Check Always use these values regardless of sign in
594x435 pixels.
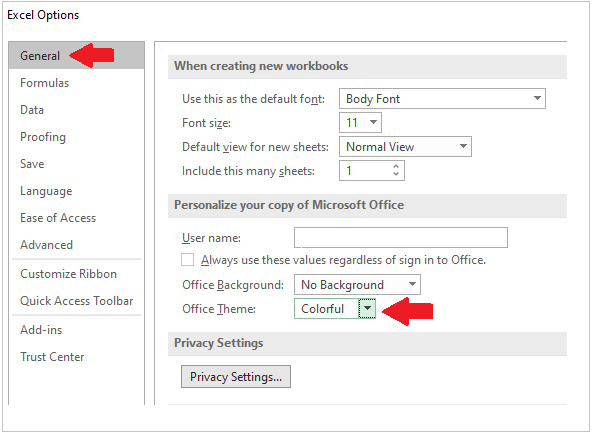[x=188, y=260]
